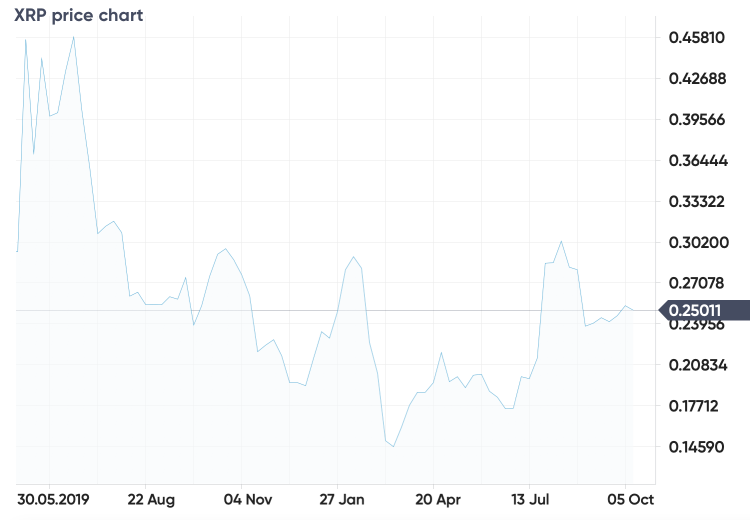Select the 30.05.2019 date axis label

[53, 499]
